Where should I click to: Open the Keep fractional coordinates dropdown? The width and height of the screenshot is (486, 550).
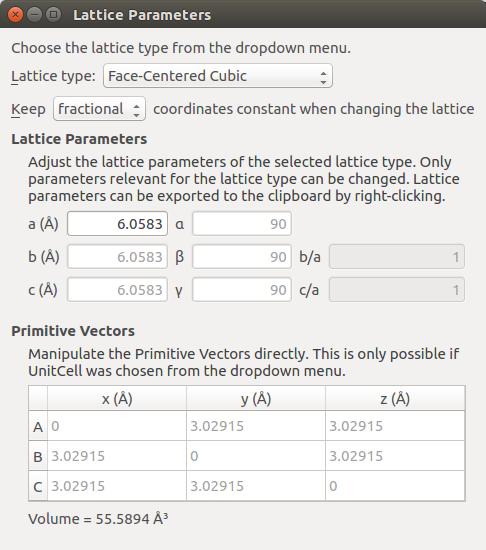[99, 109]
